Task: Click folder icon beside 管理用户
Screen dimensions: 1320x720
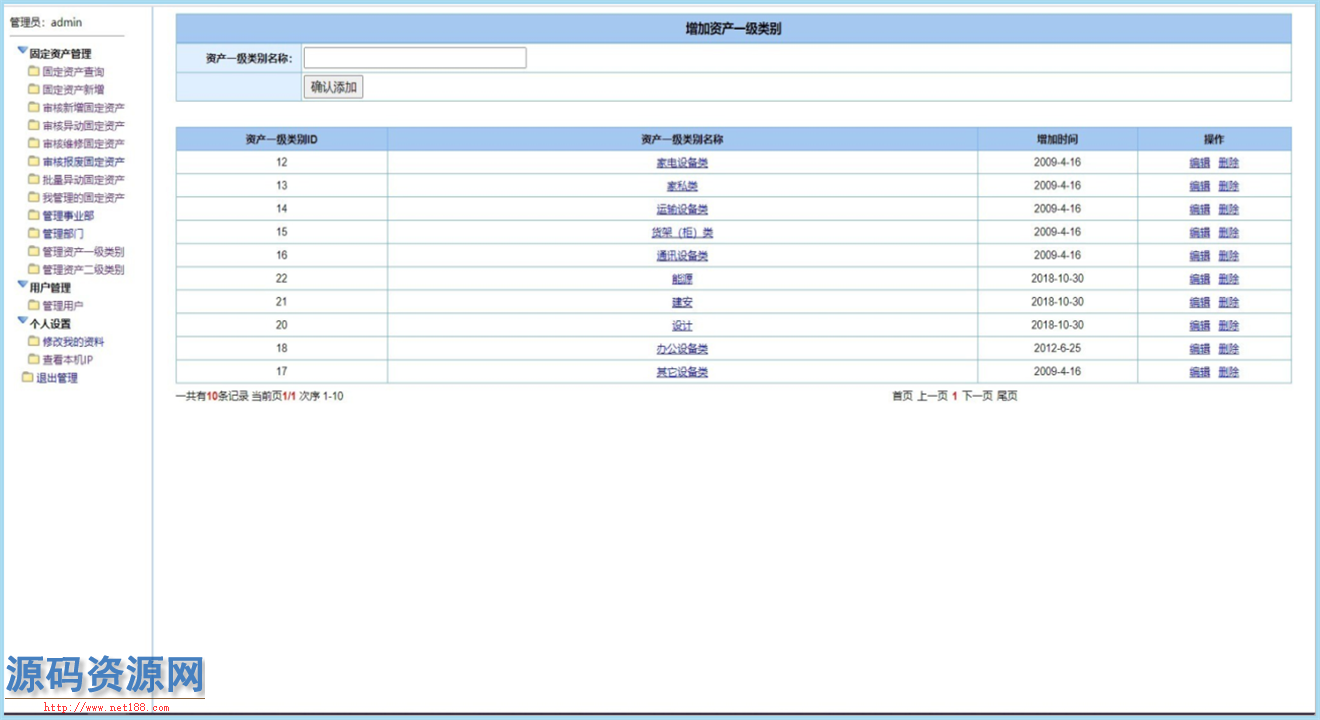Action: click(x=34, y=305)
